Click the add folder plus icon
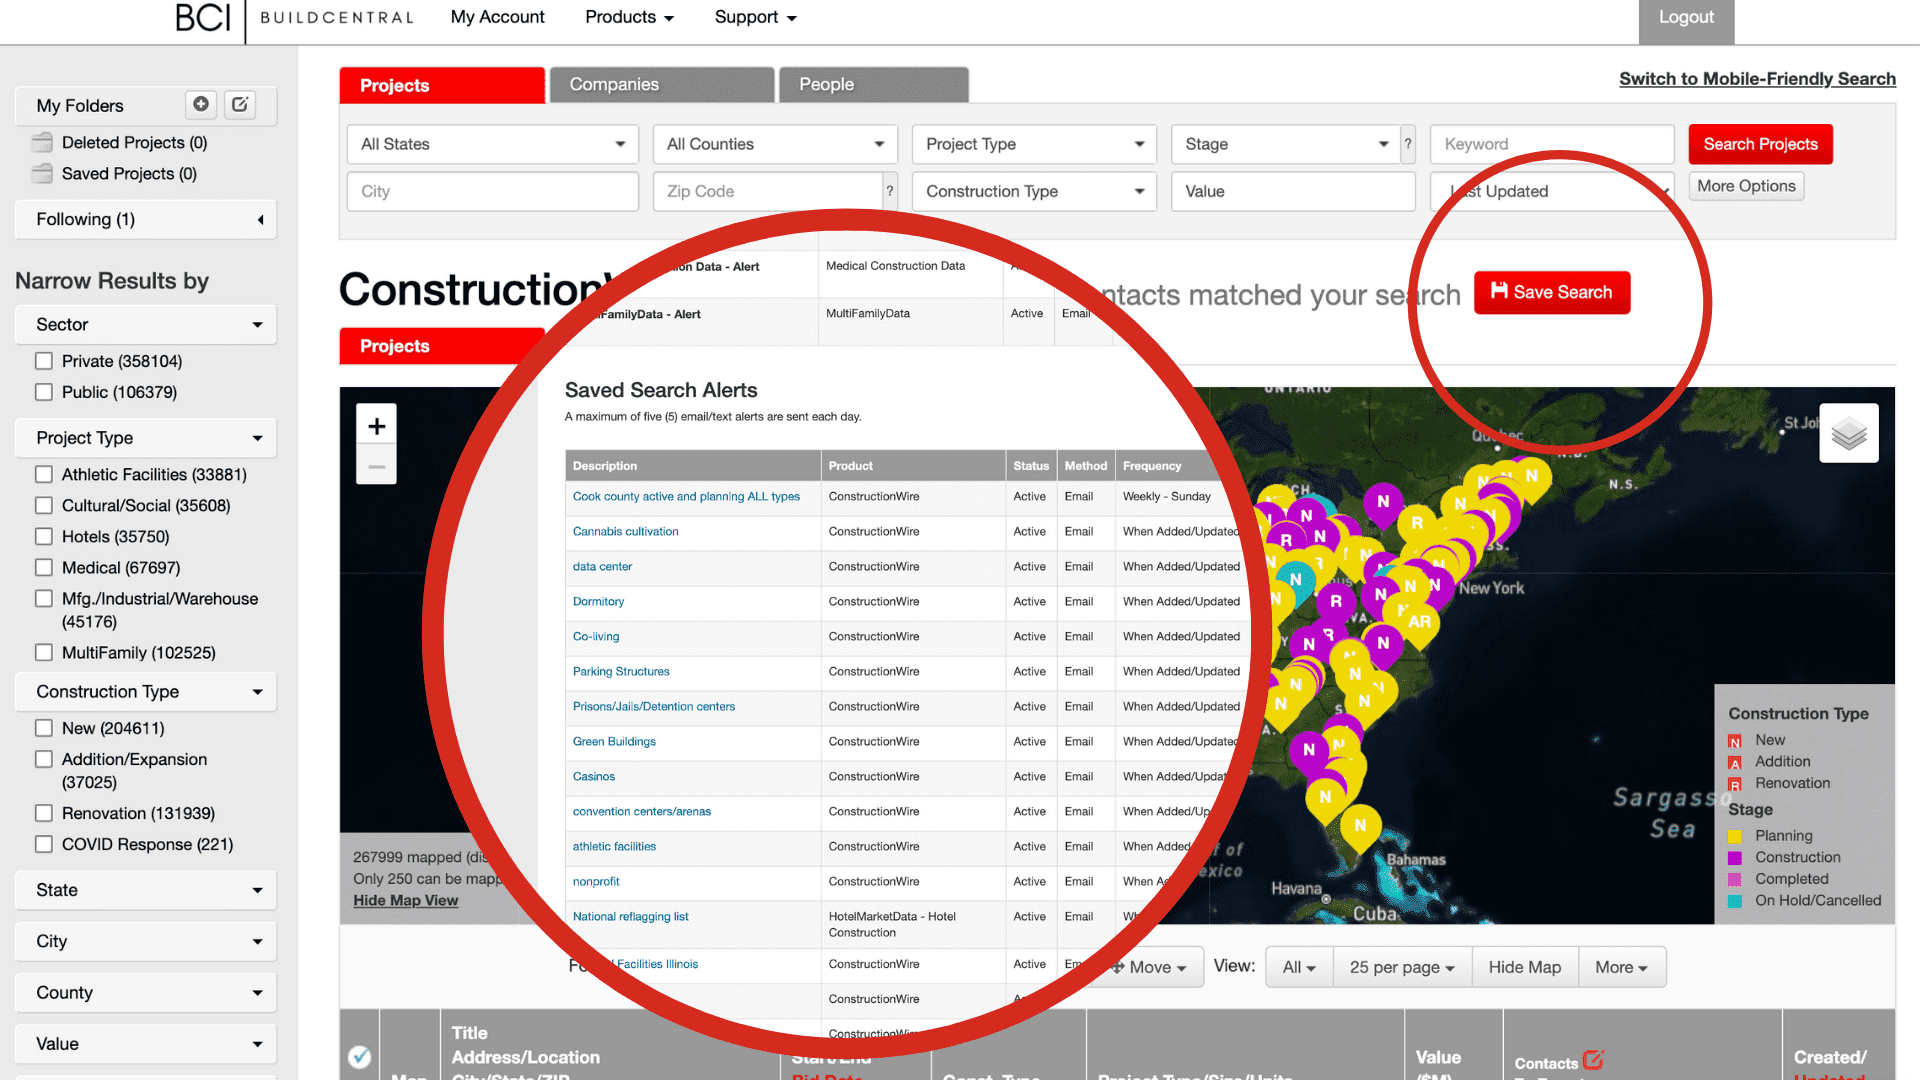 point(201,104)
